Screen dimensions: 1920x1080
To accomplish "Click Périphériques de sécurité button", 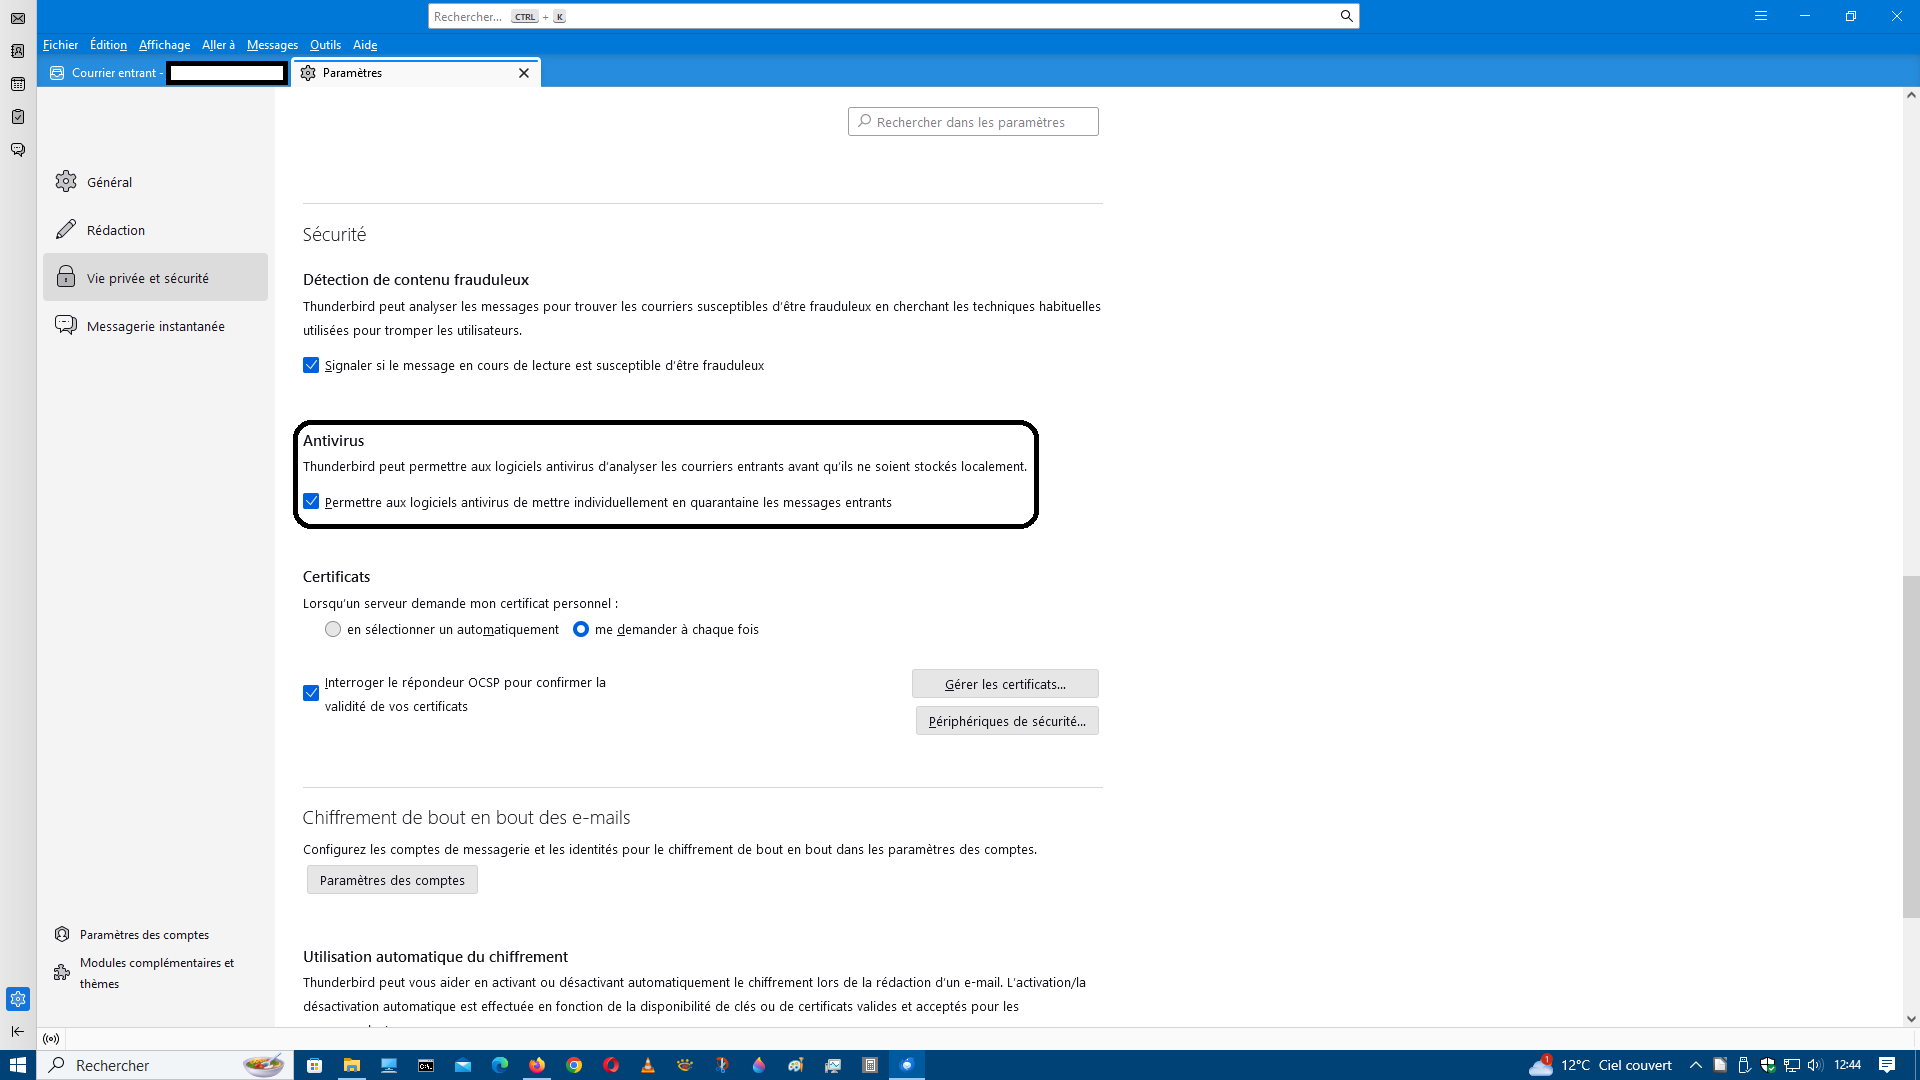I will pos(1007,721).
